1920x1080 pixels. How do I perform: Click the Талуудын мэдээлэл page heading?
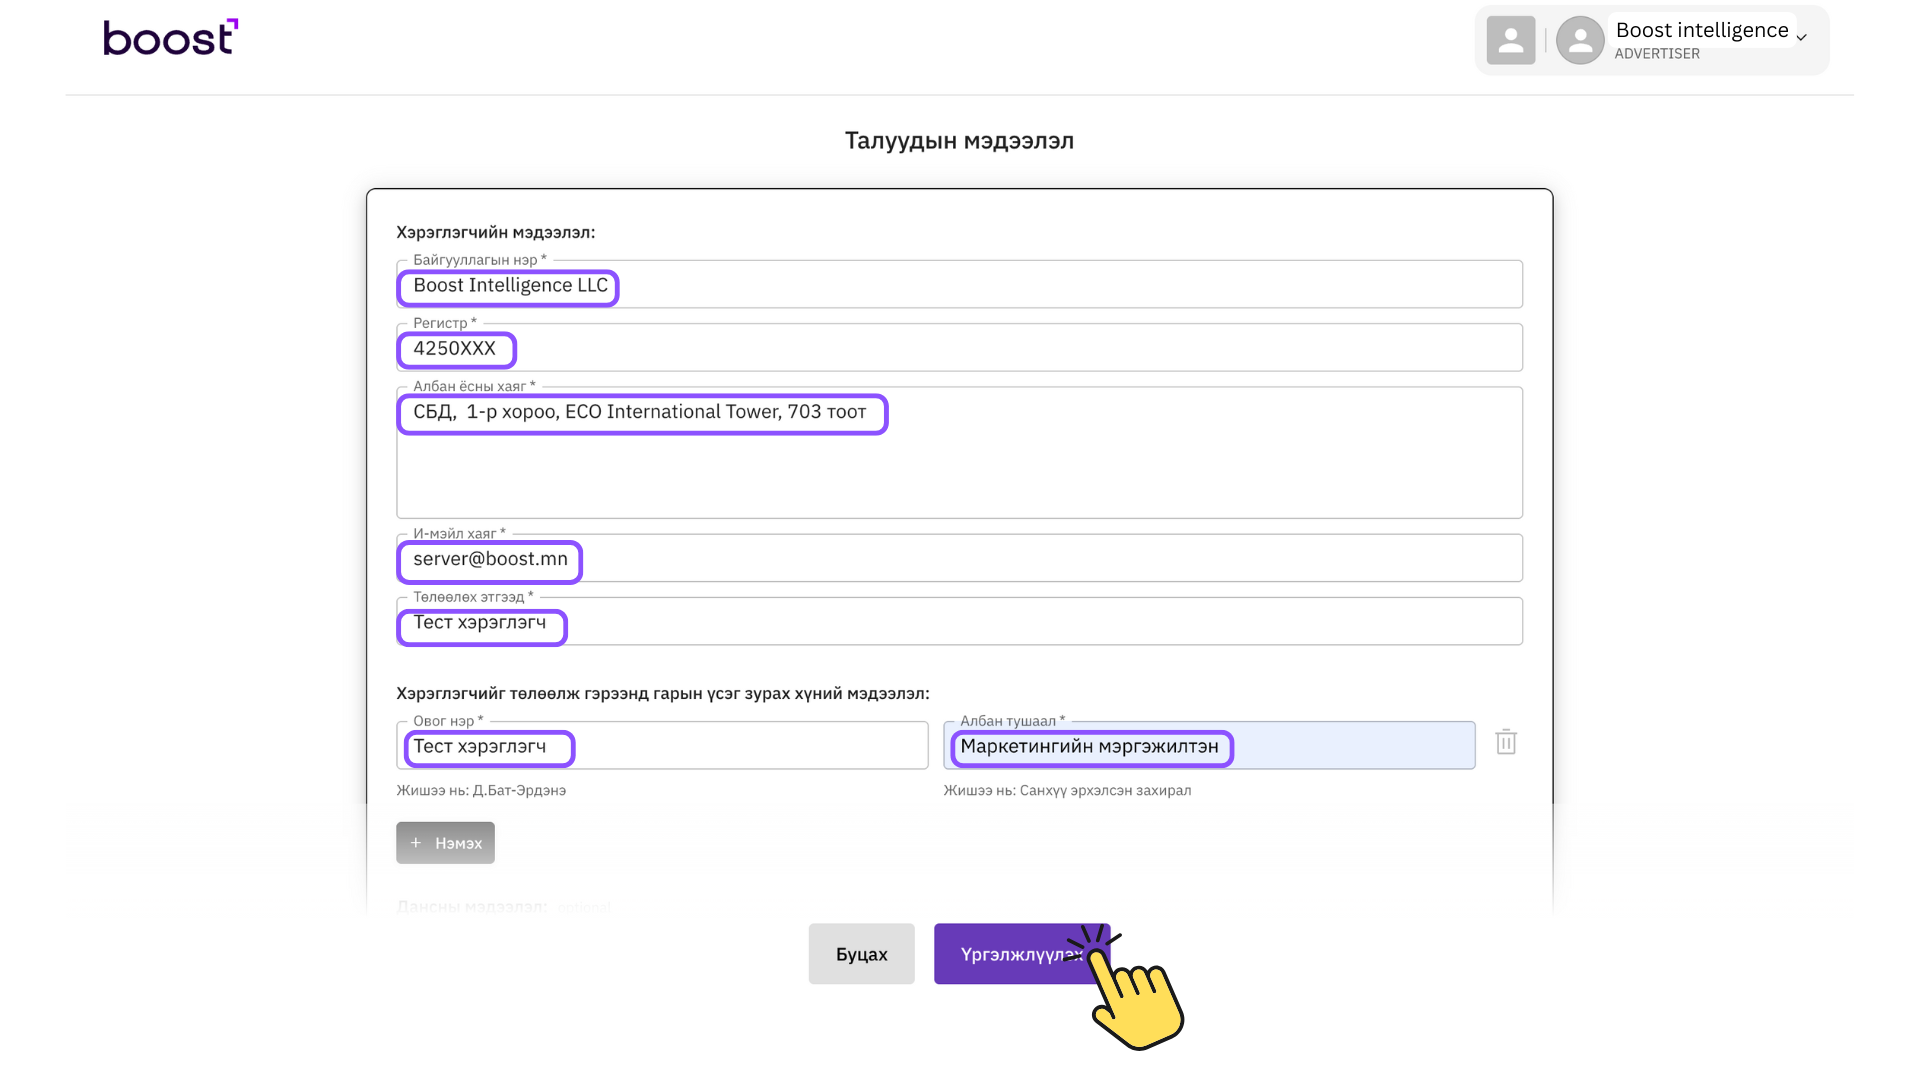pyautogui.click(x=959, y=141)
